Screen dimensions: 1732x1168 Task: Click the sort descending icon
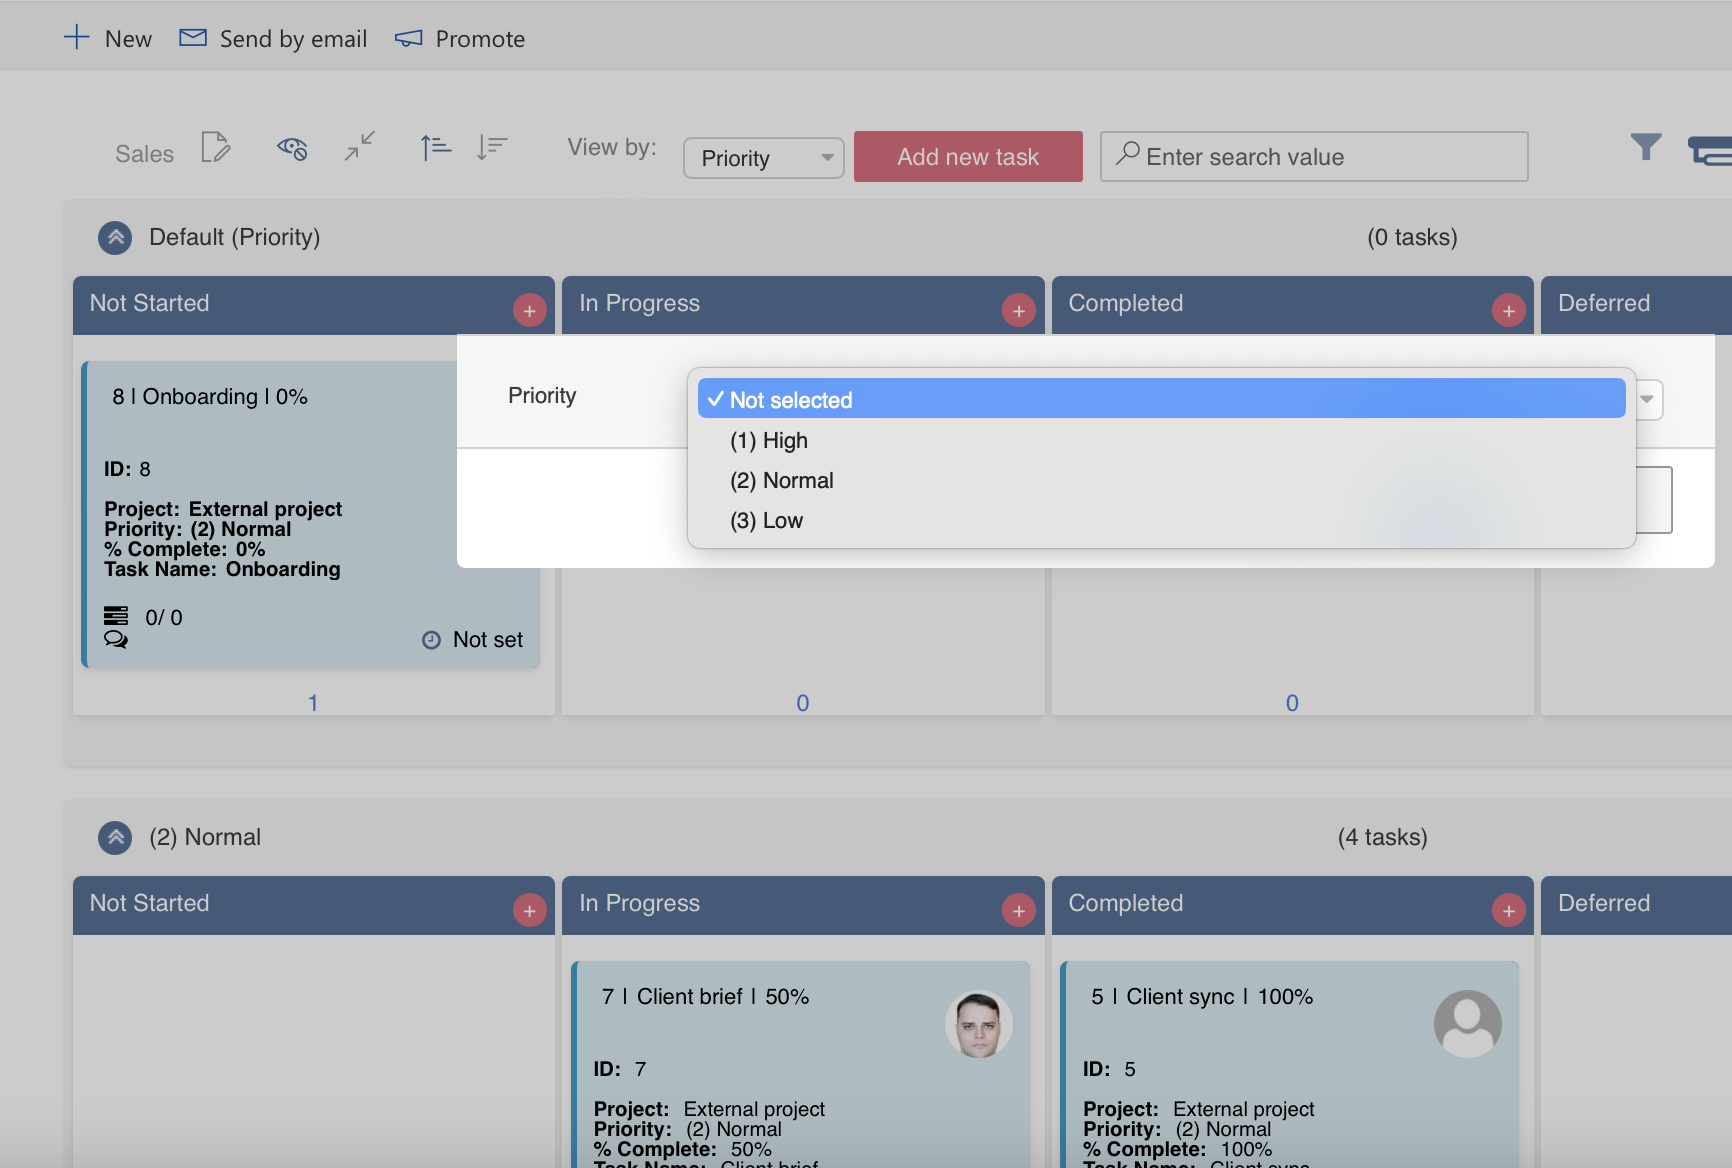[492, 147]
